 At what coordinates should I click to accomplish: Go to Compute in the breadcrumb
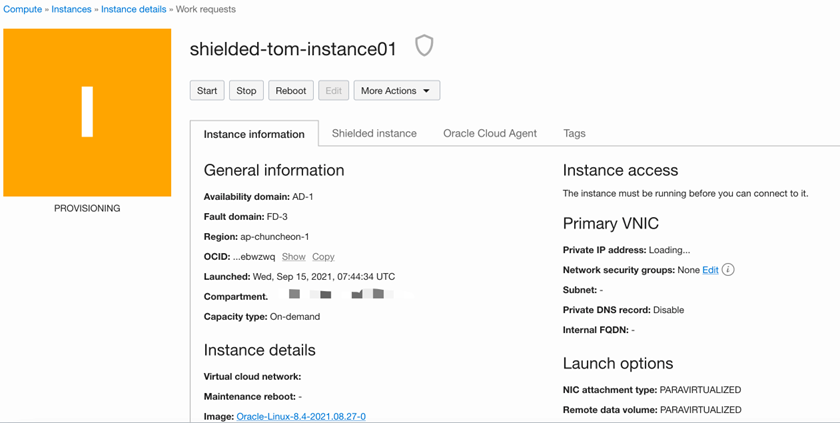click(23, 9)
